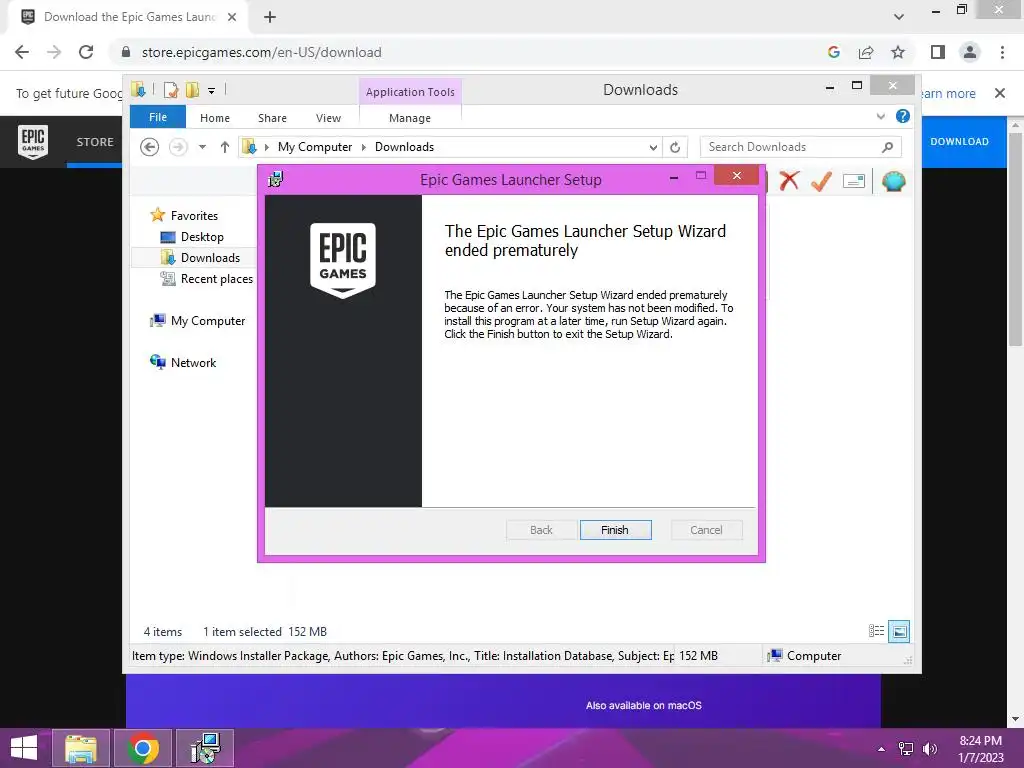The height and width of the screenshot is (768, 1024).
Task: Click quick access Properties icon
Action: click(x=171, y=90)
